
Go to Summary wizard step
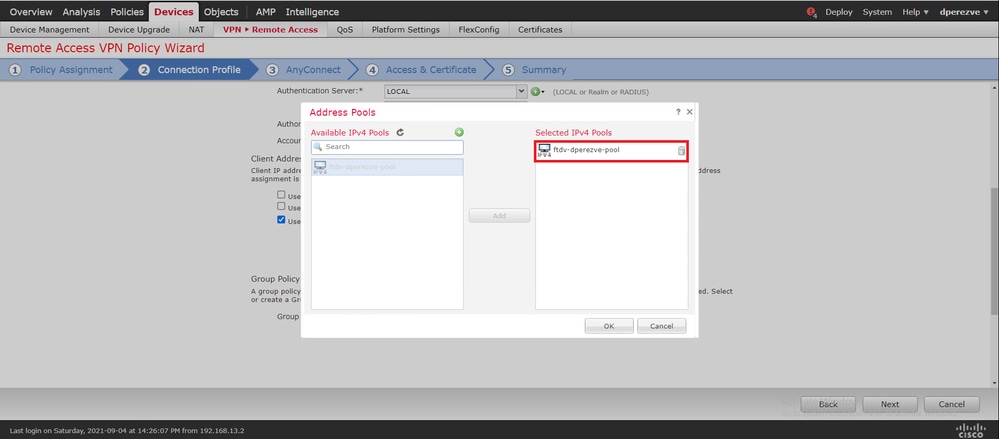543,70
